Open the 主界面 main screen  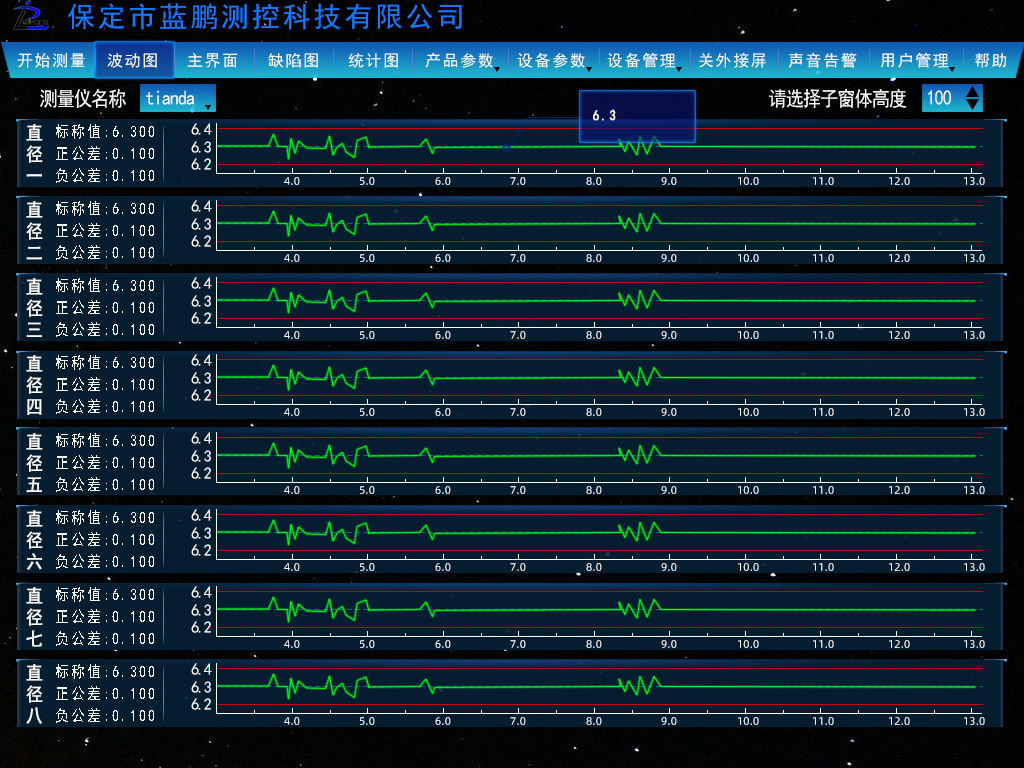[213, 60]
